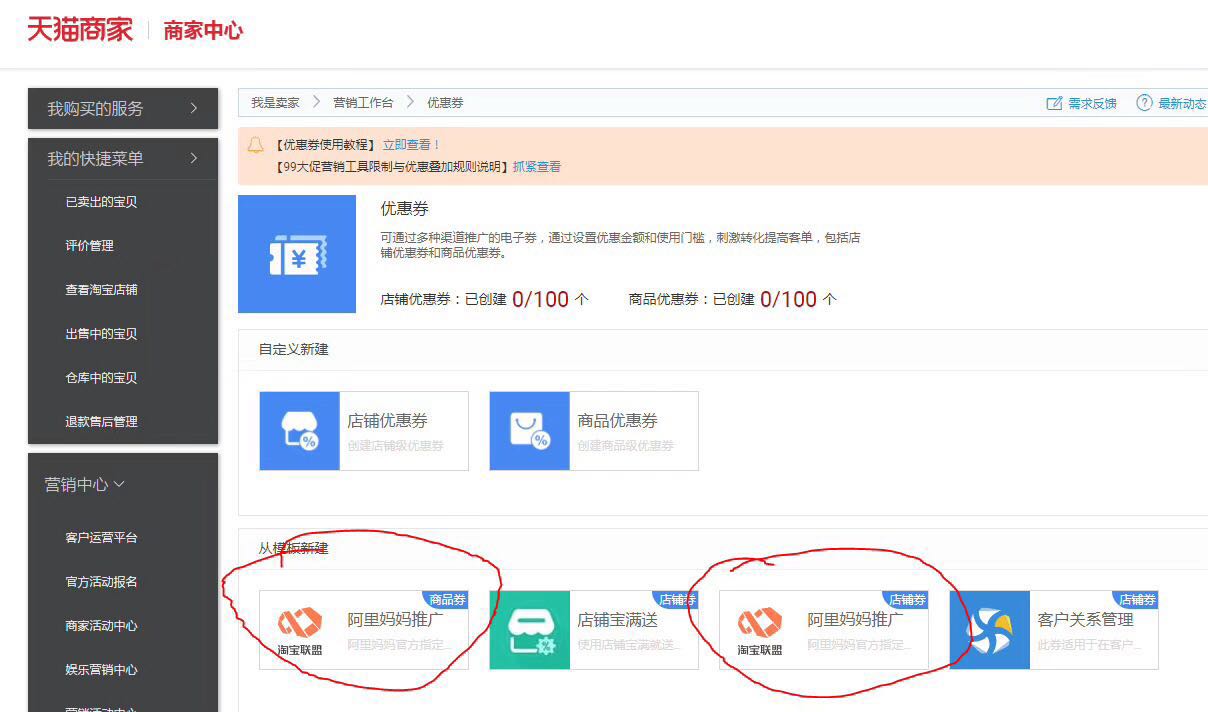The height and width of the screenshot is (712, 1208).
Task: Collapse the 营销中心 chevron
Action: tap(120, 484)
